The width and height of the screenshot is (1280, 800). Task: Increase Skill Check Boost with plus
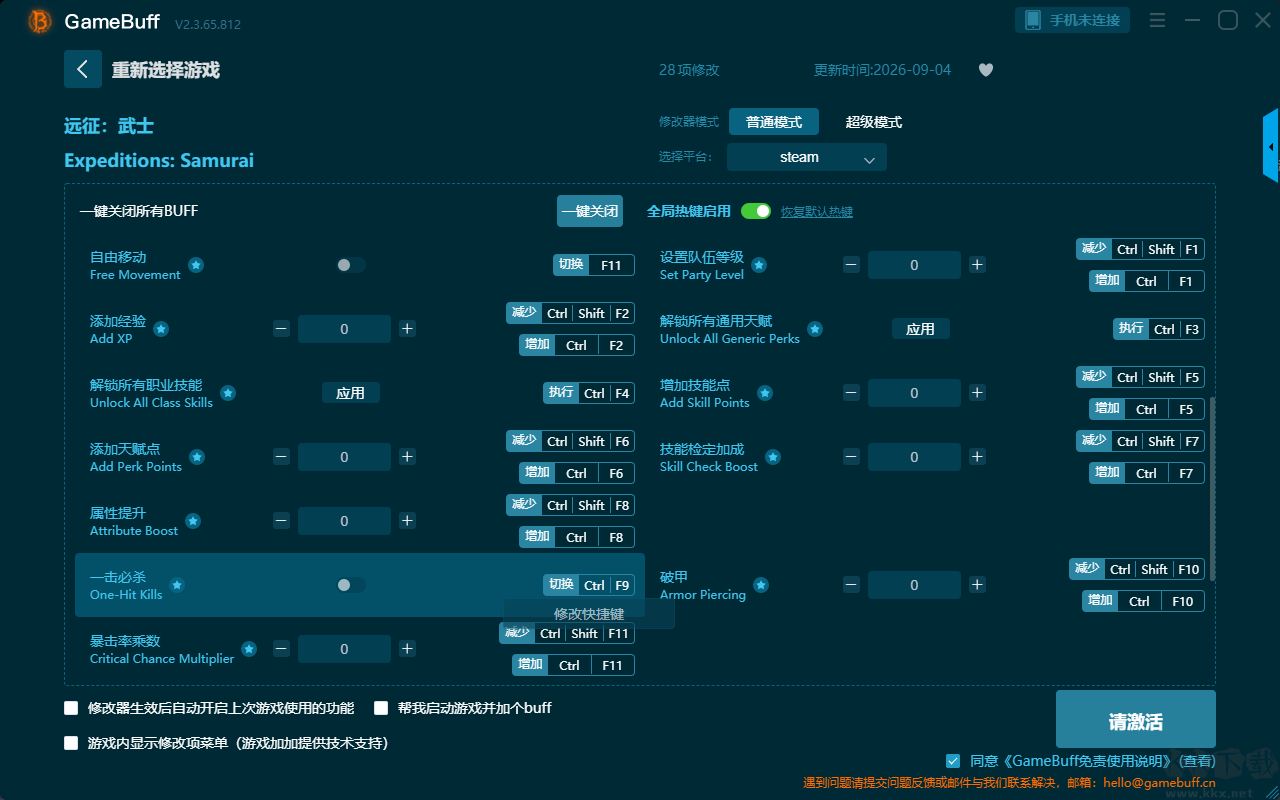click(977, 457)
